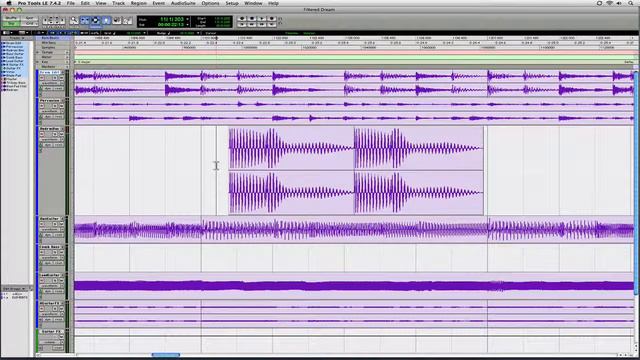Open the Edit menu

[x=85, y=3]
